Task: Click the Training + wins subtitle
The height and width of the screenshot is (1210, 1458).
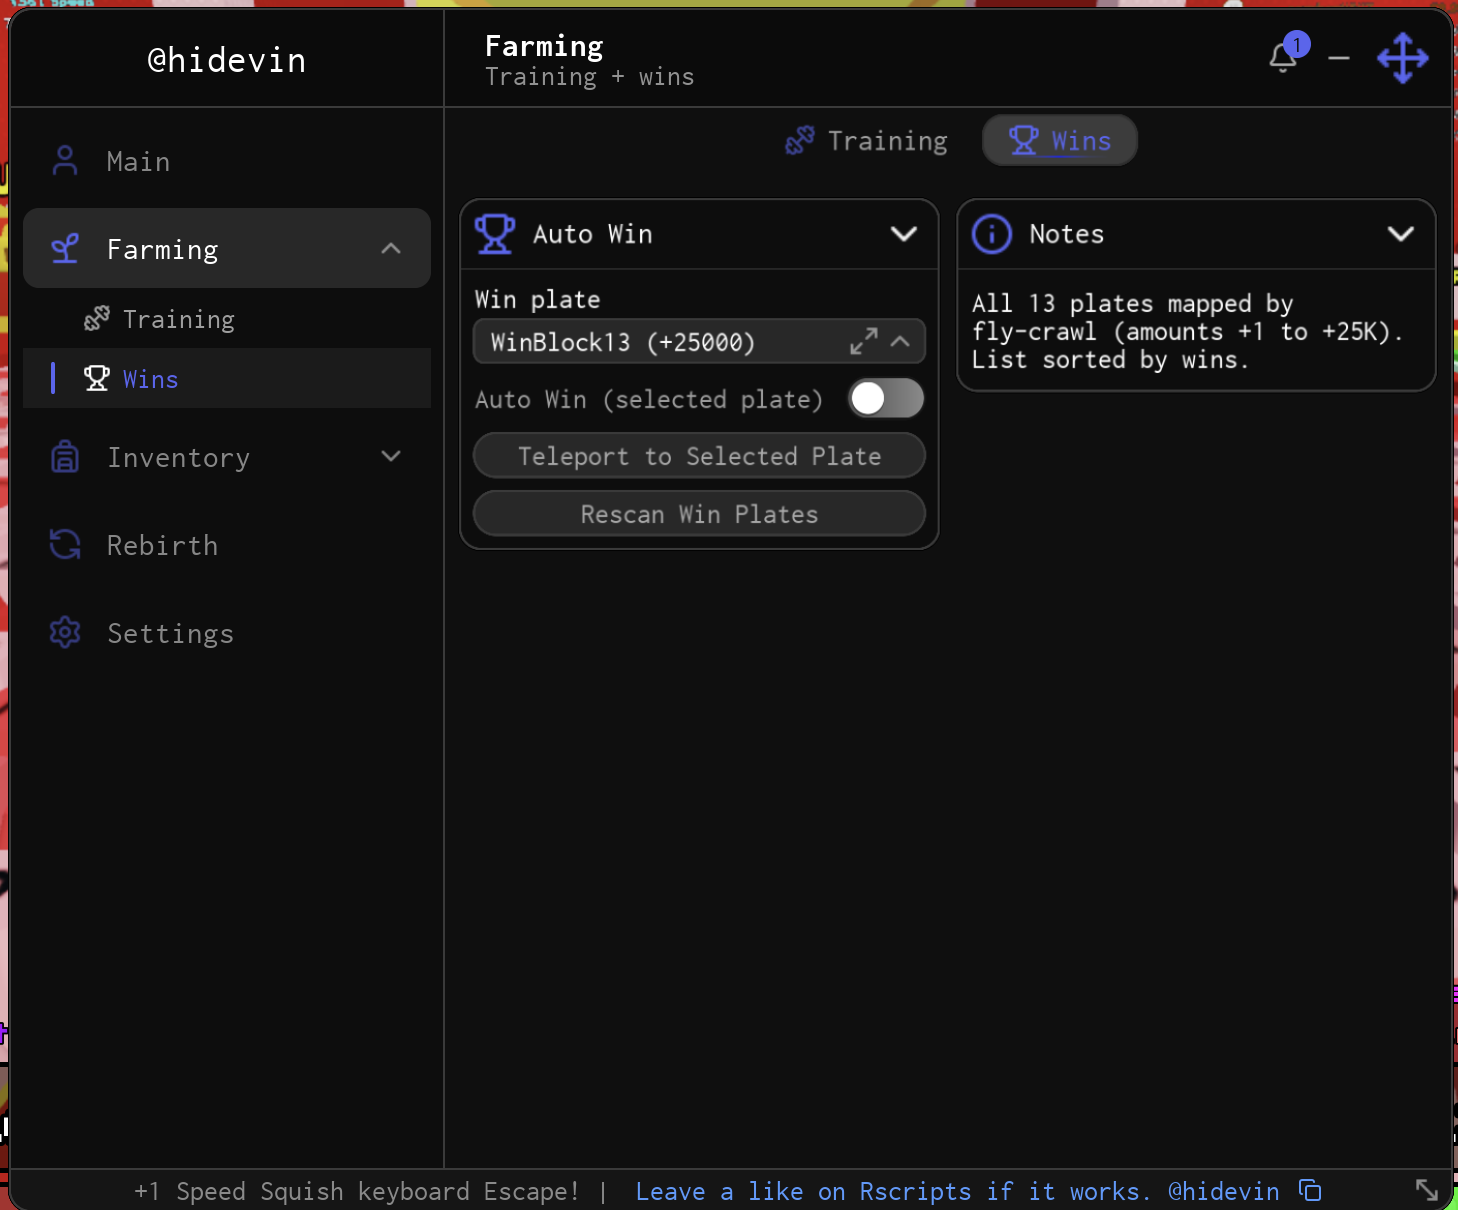Action: (x=589, y=77)
